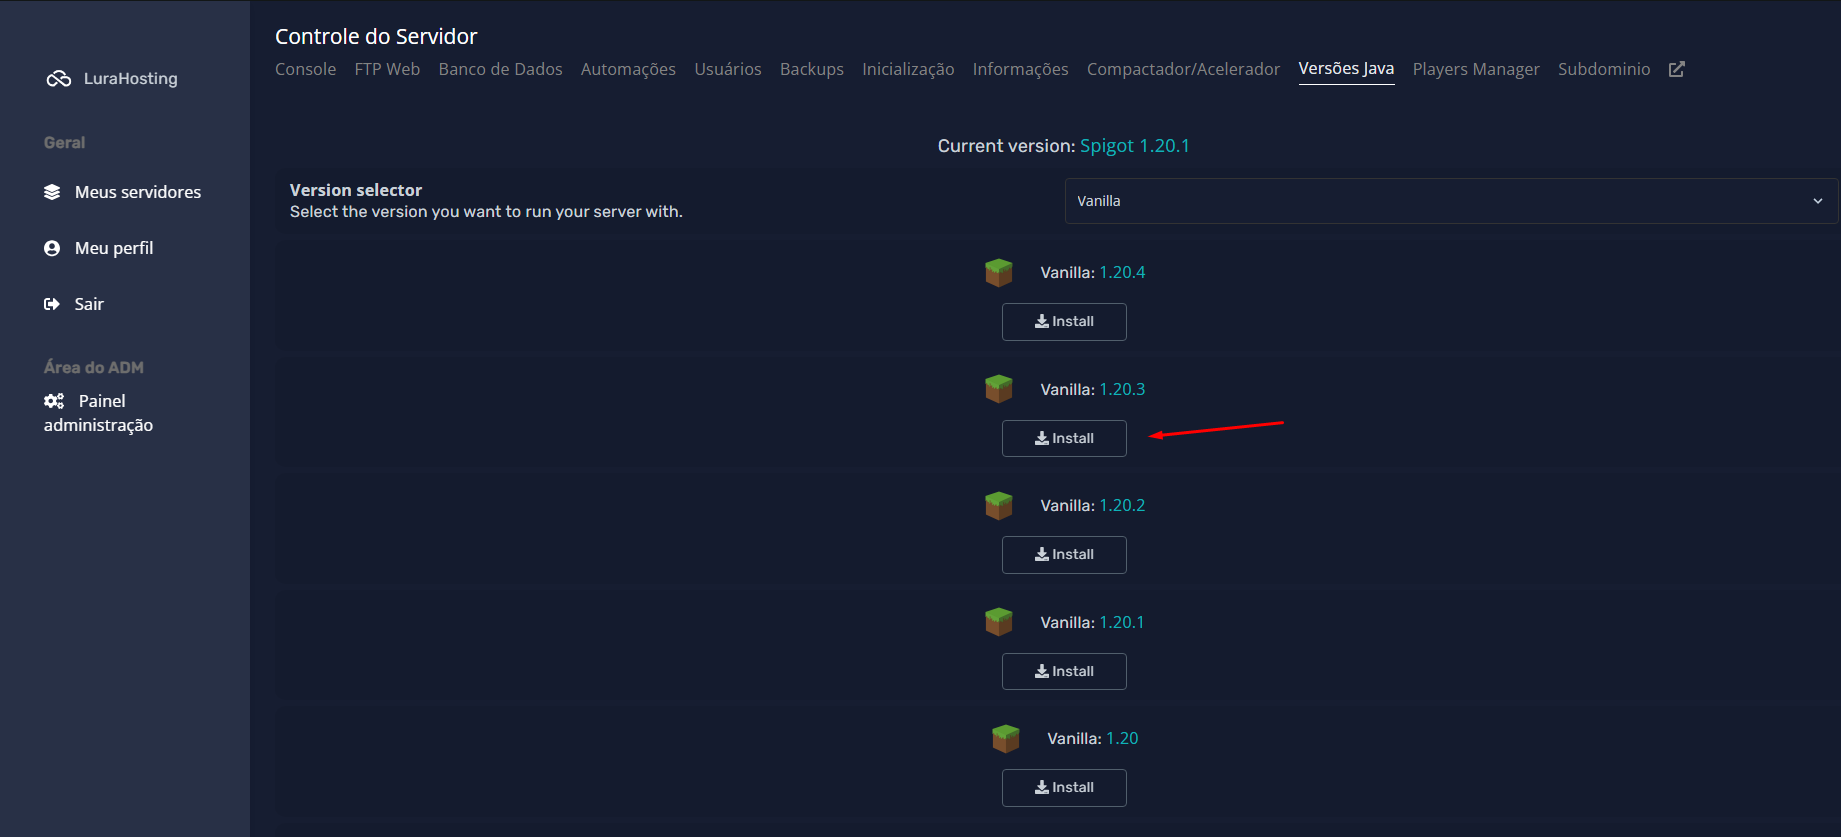Open the Backups tab
This screenshot has width=1841, height=837.
(x=812, y=69)
